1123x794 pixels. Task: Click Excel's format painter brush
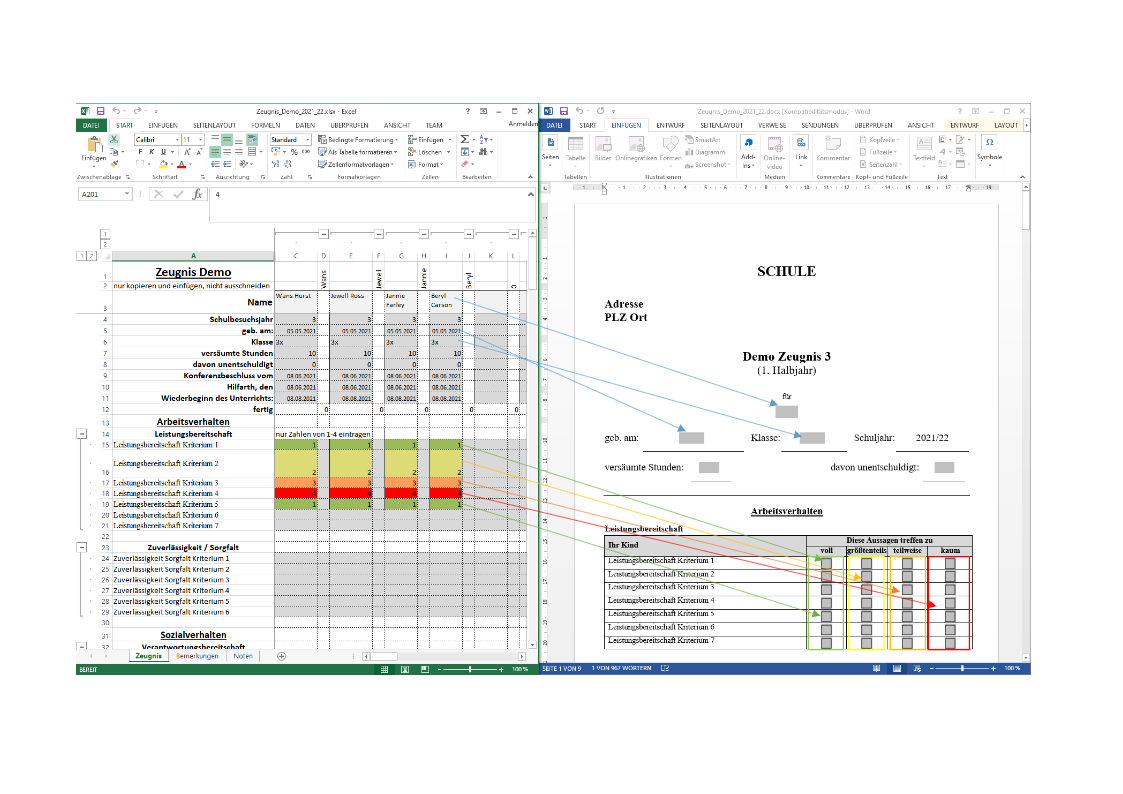coord(114,164)
